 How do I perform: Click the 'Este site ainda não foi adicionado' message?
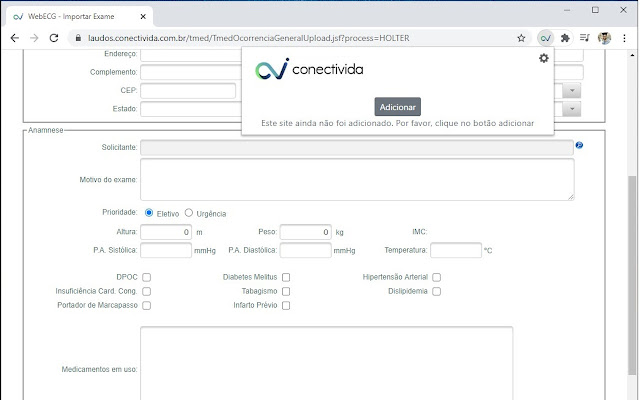(398, 123)
